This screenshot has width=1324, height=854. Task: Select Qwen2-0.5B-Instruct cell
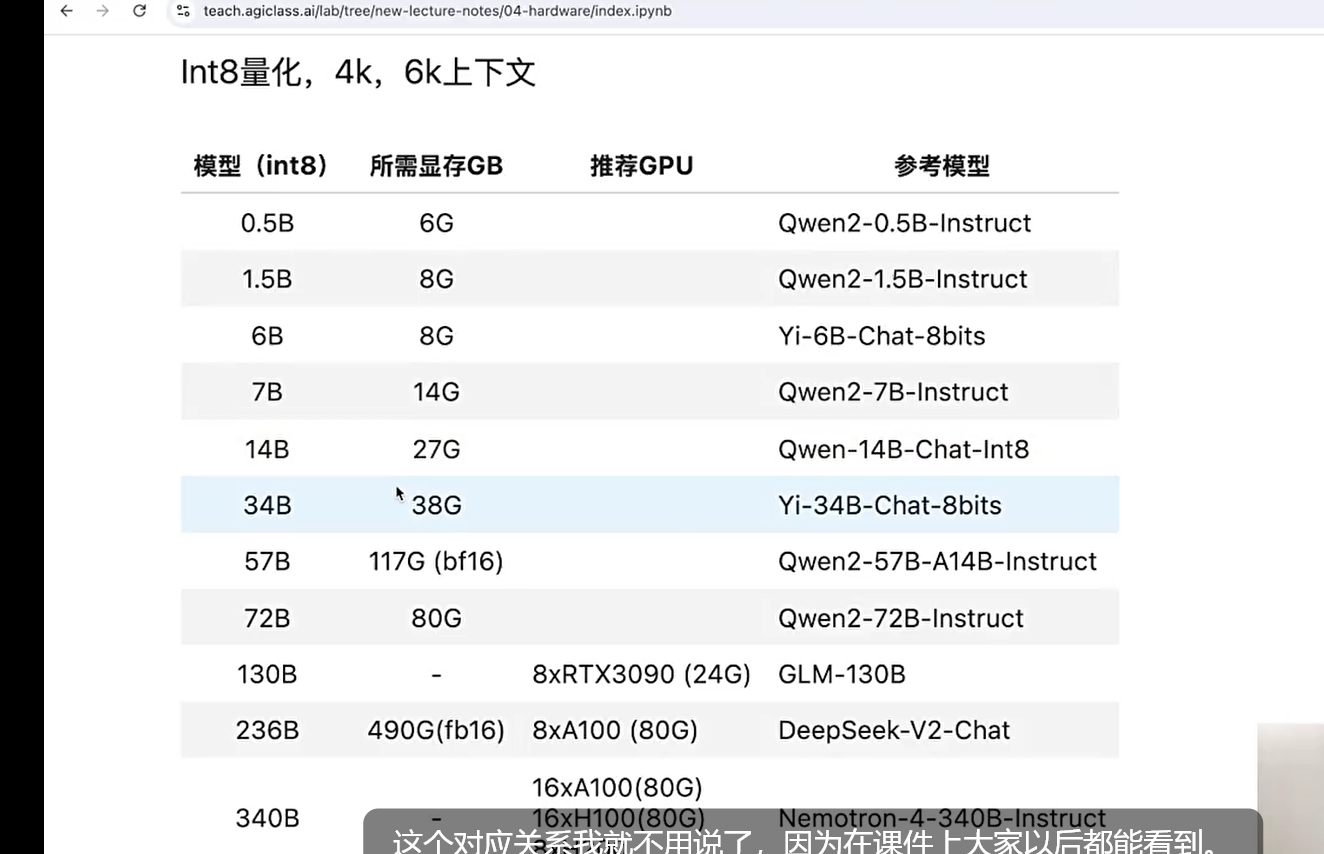[x=905, y=223]
